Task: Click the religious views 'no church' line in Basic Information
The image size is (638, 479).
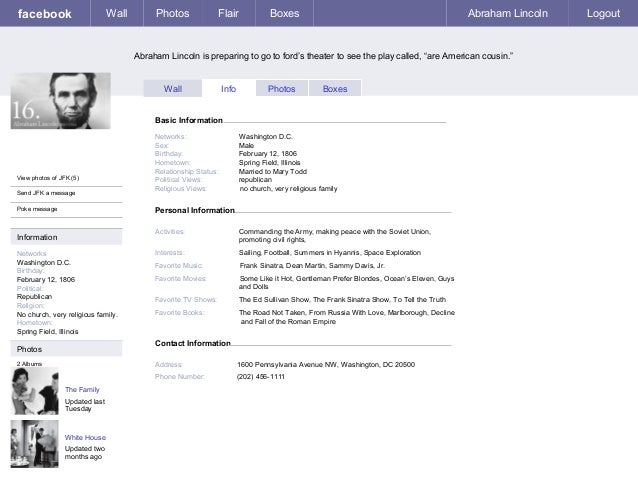Action: [288, 189]
